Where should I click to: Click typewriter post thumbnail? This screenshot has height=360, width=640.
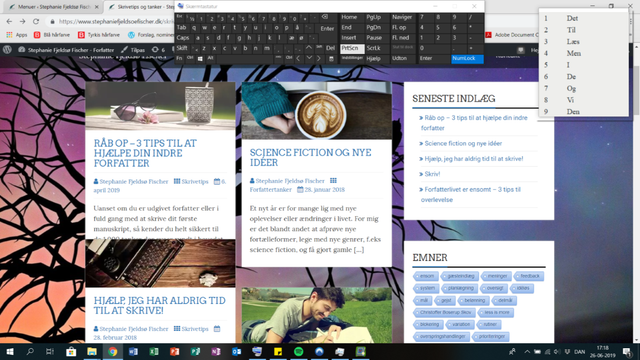(160, 263)
